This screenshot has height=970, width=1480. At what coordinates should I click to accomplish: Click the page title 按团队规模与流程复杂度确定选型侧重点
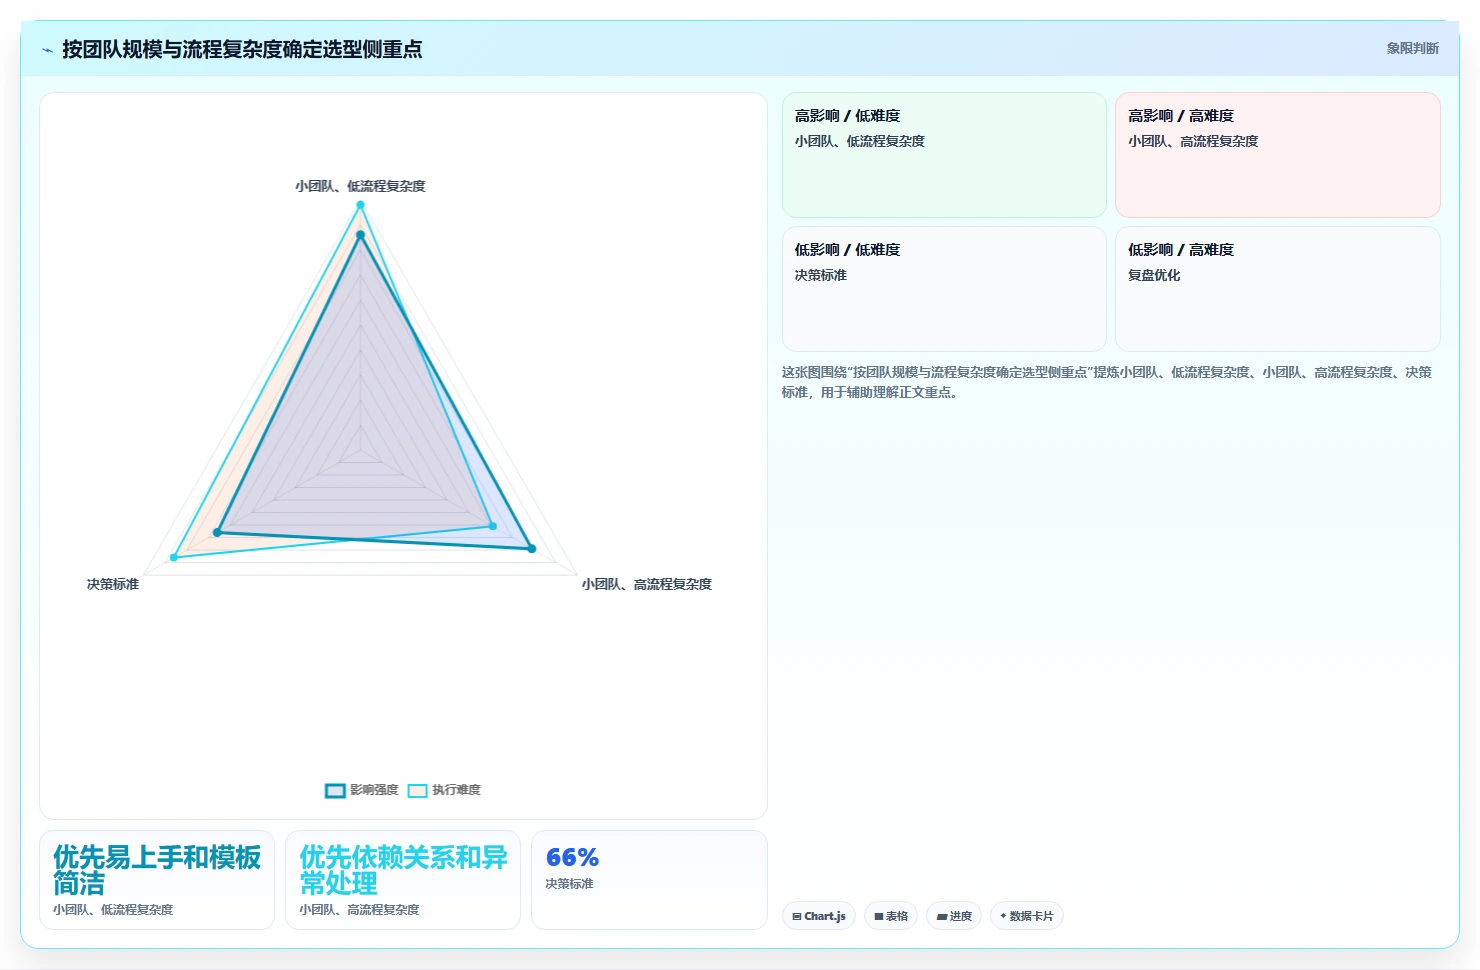point(242,49)
